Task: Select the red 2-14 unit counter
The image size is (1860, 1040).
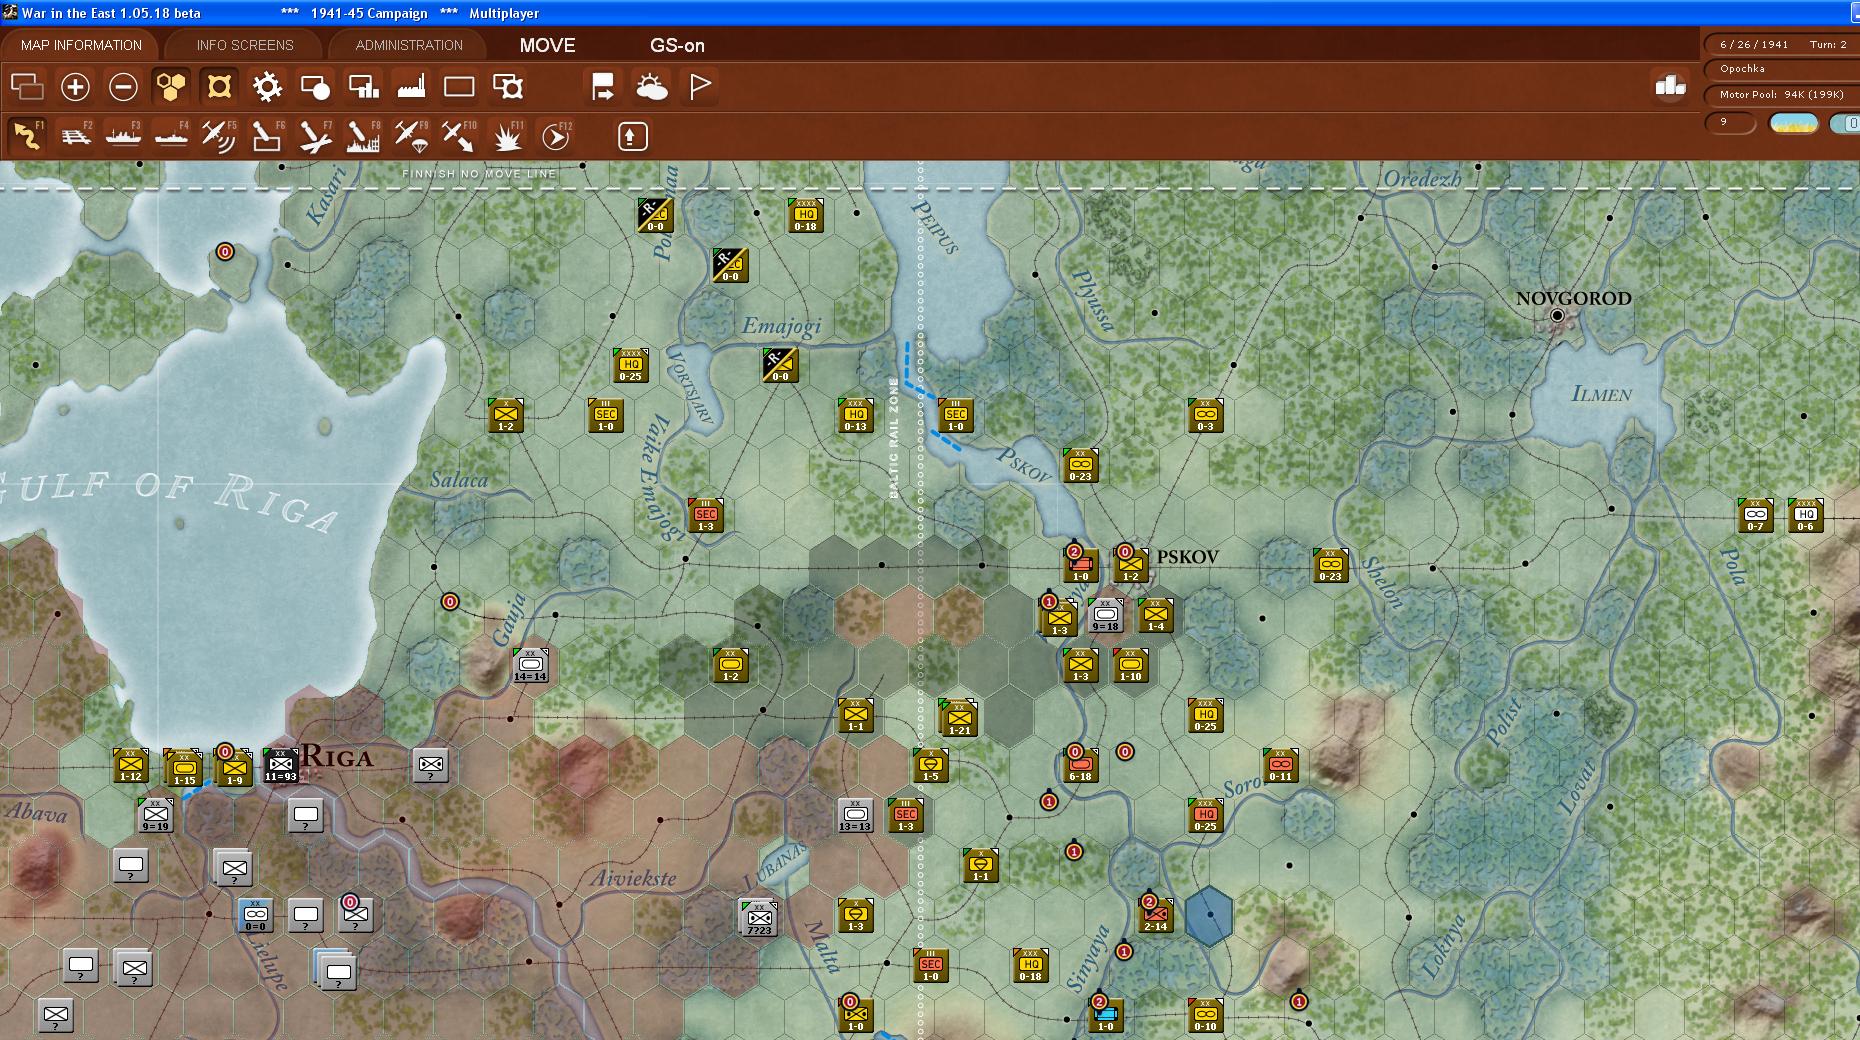Action: click(1156, 915)
